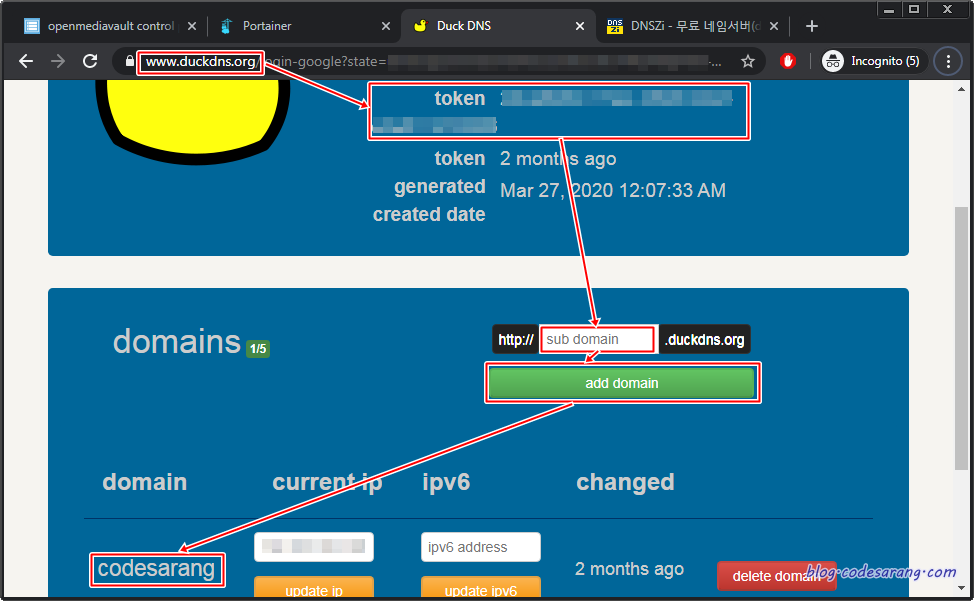The image size is (974, 601).
Task: Bookmark this page with the star icon
Action: point(748,61)
